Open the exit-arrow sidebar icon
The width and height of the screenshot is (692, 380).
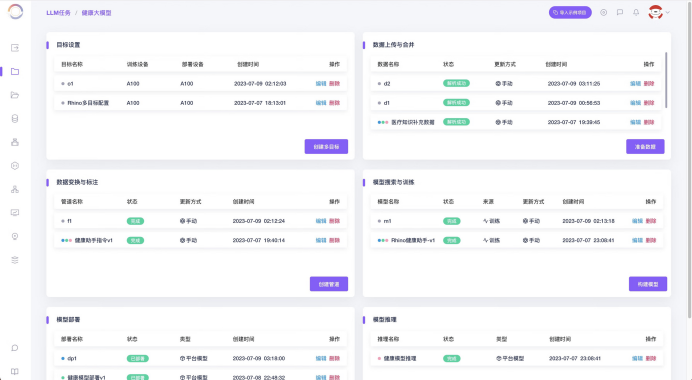tap(15, 48)
